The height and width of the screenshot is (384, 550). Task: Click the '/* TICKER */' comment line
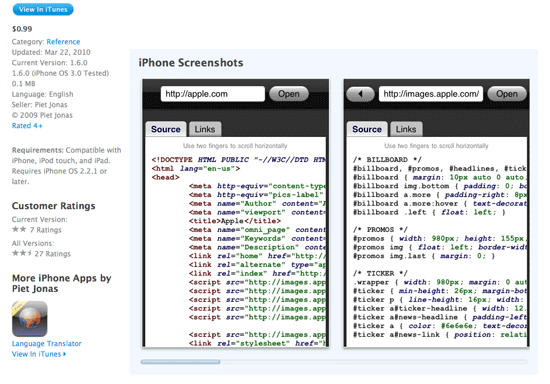380,274
